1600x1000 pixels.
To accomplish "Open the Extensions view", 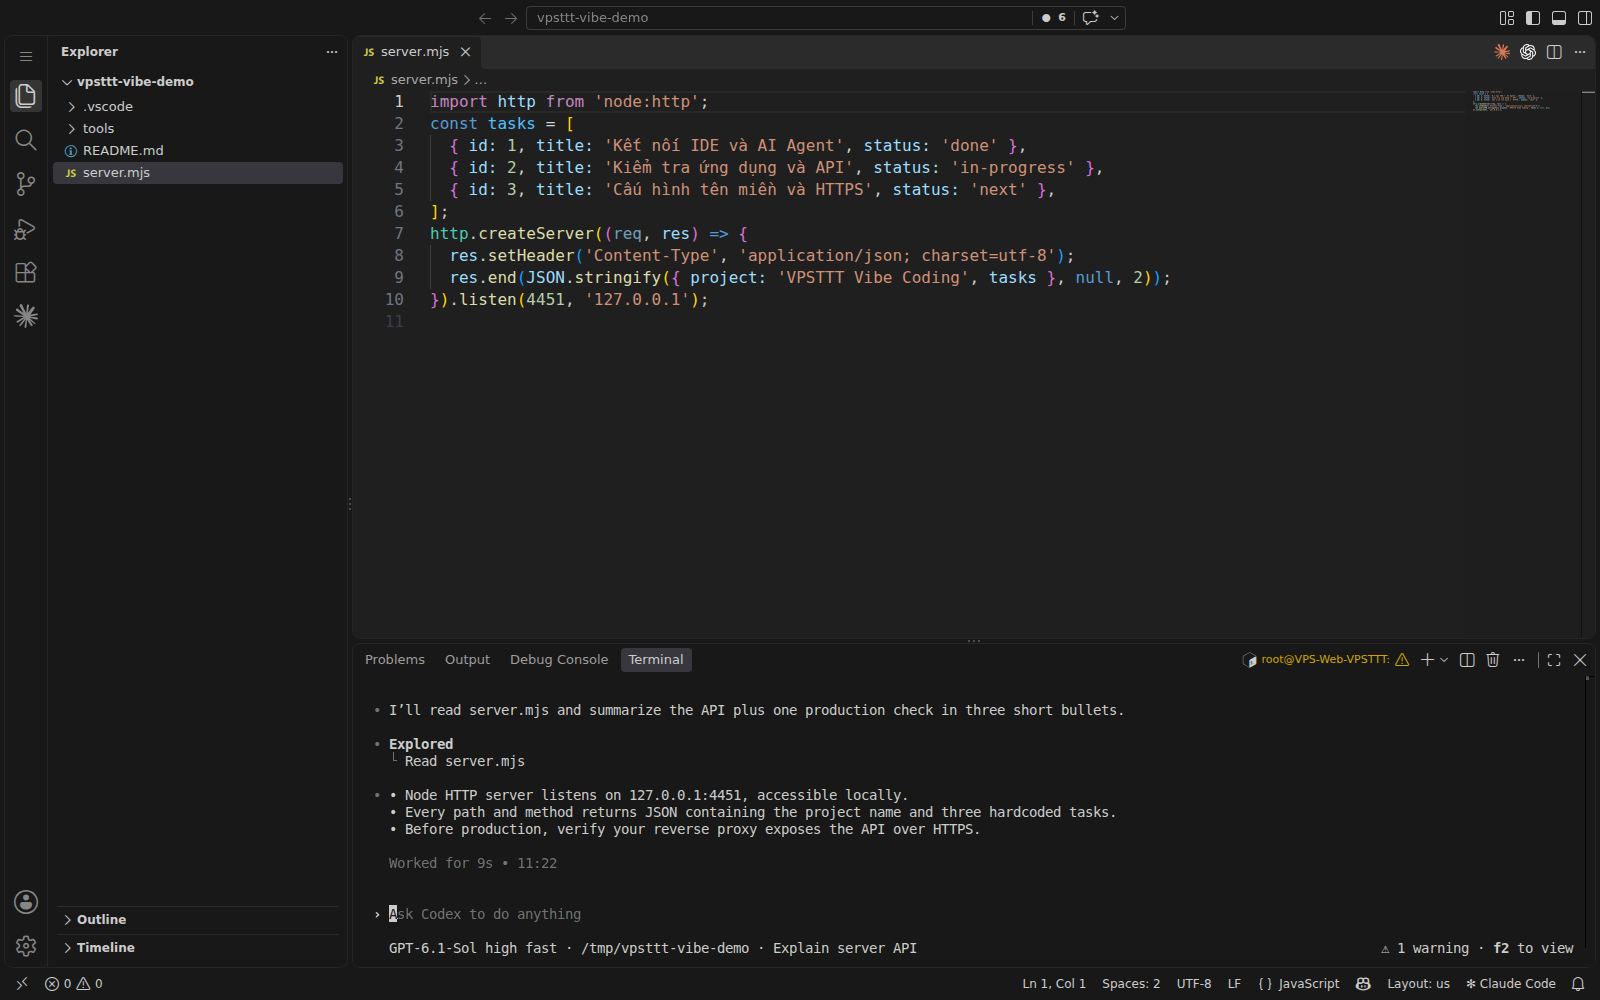I will [26, 272].
